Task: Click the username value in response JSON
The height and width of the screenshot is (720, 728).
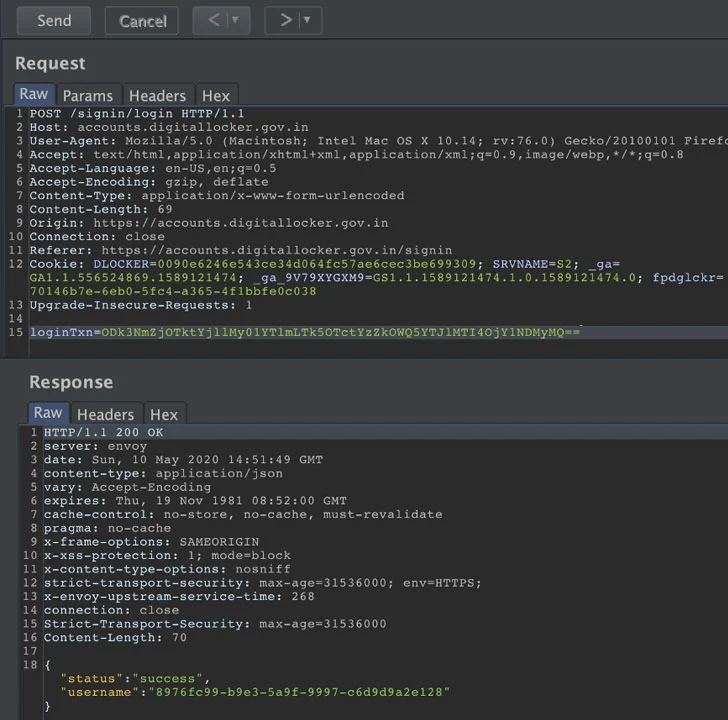Action: click(x=299, y=692)
